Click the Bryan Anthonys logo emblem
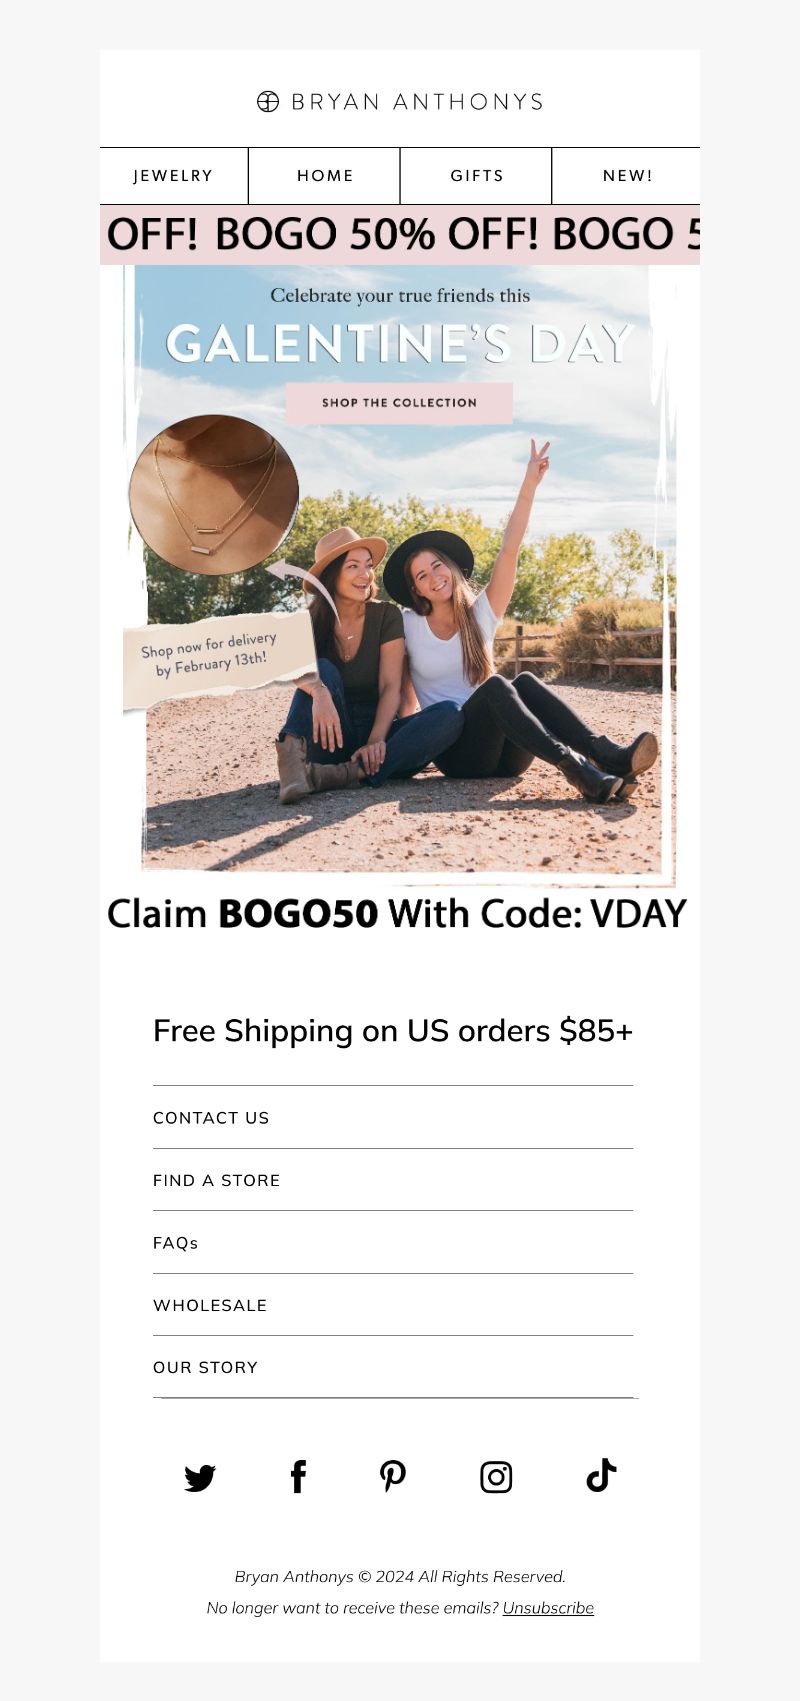Screen dimensions: 800x1701 pos(268,101)
